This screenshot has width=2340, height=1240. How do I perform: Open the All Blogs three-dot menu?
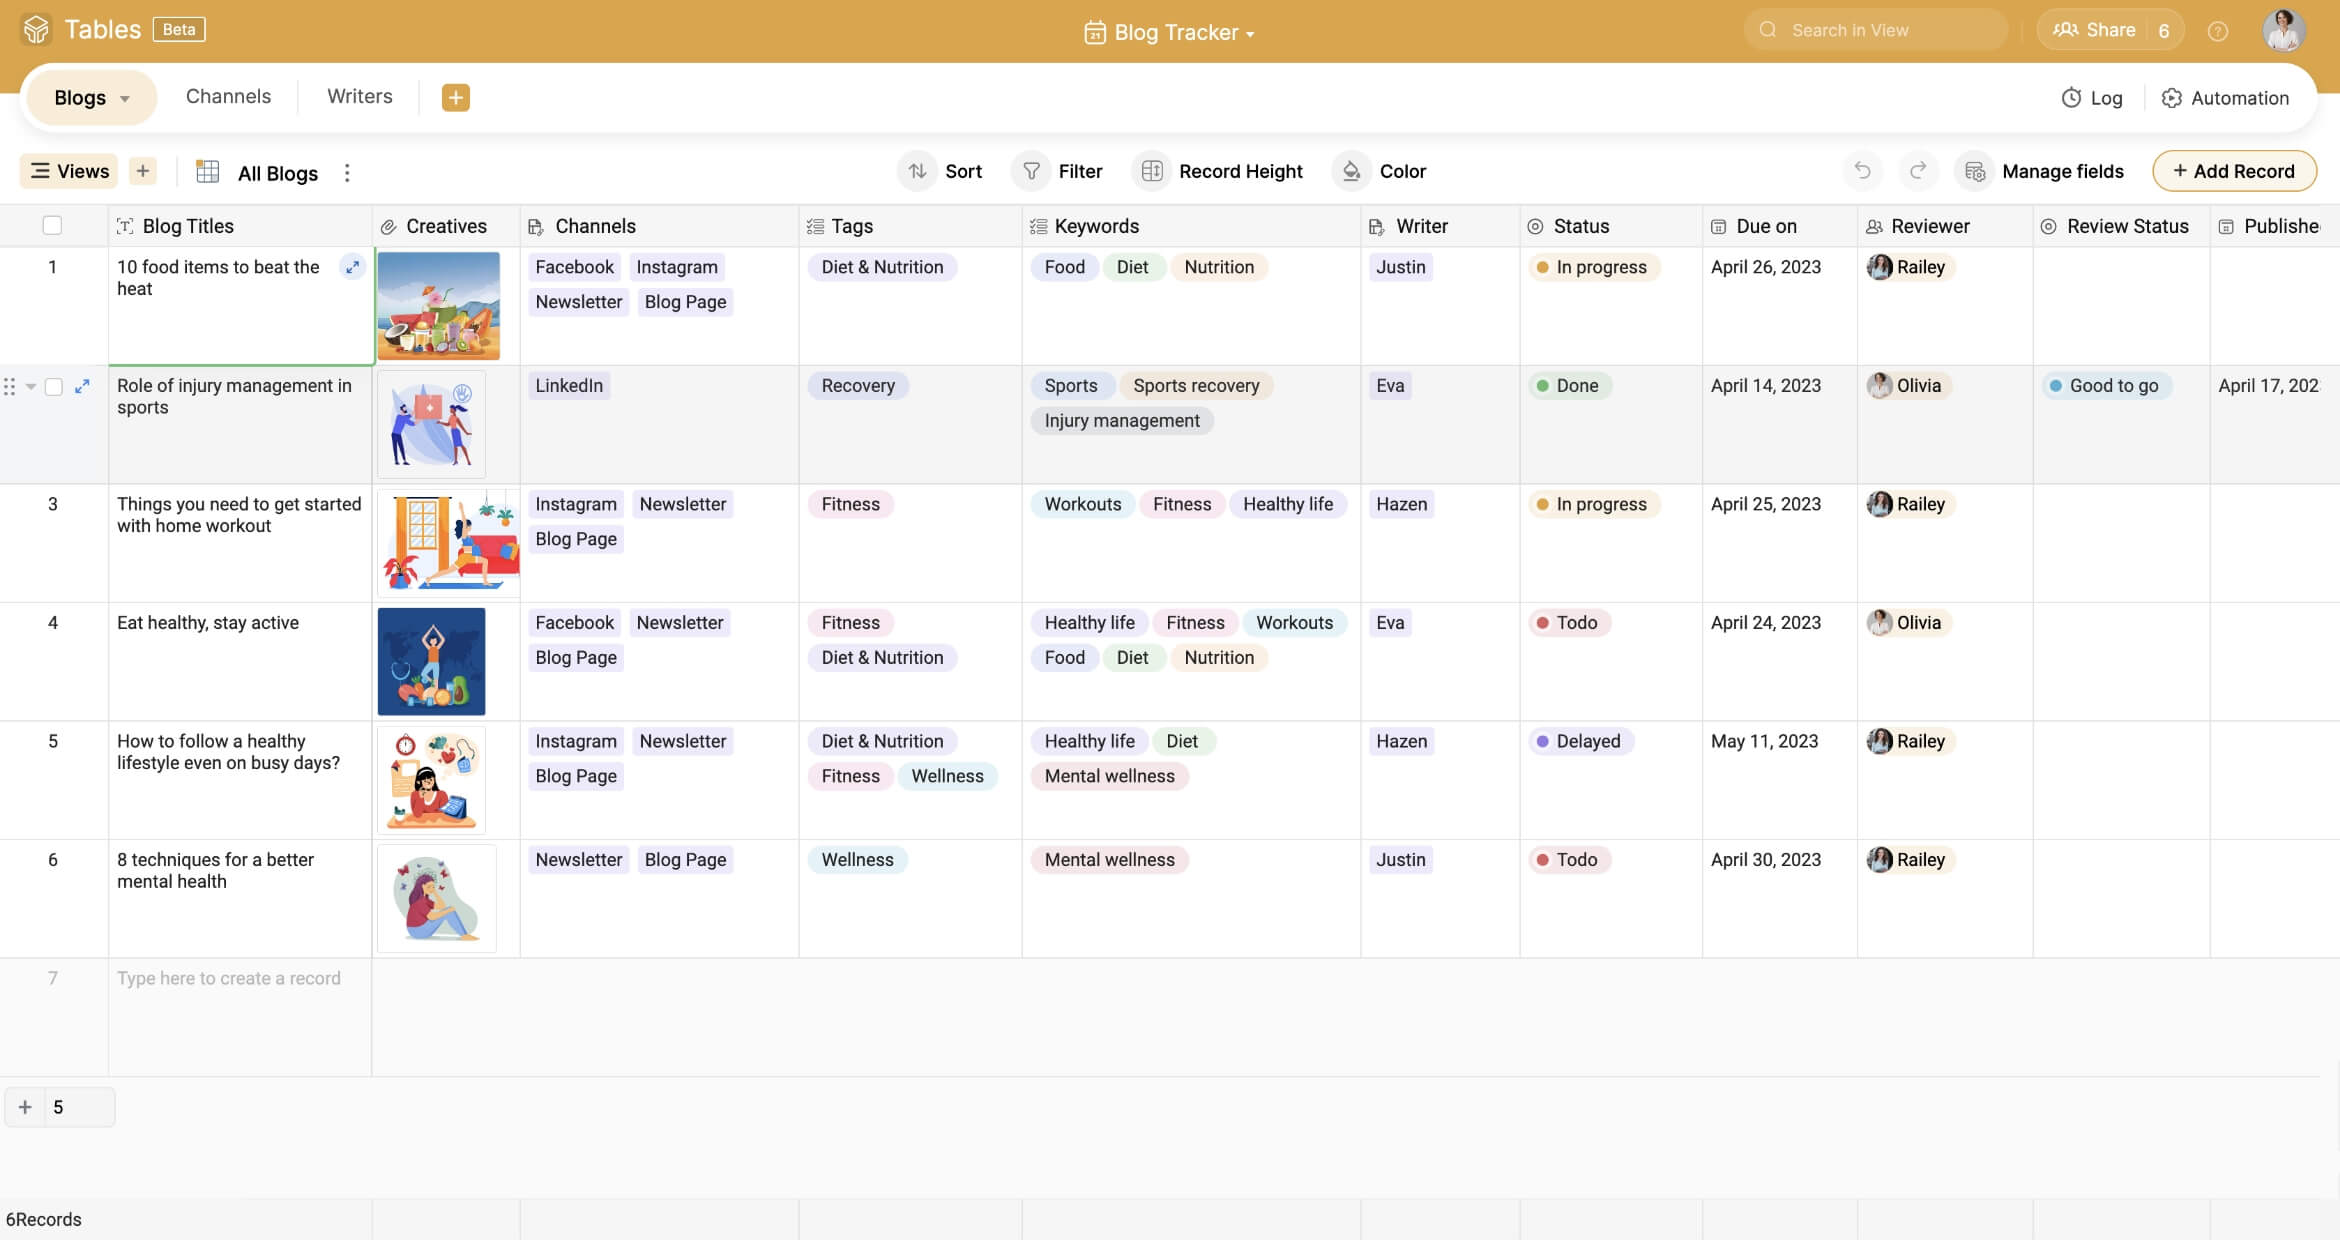[347, 173]
